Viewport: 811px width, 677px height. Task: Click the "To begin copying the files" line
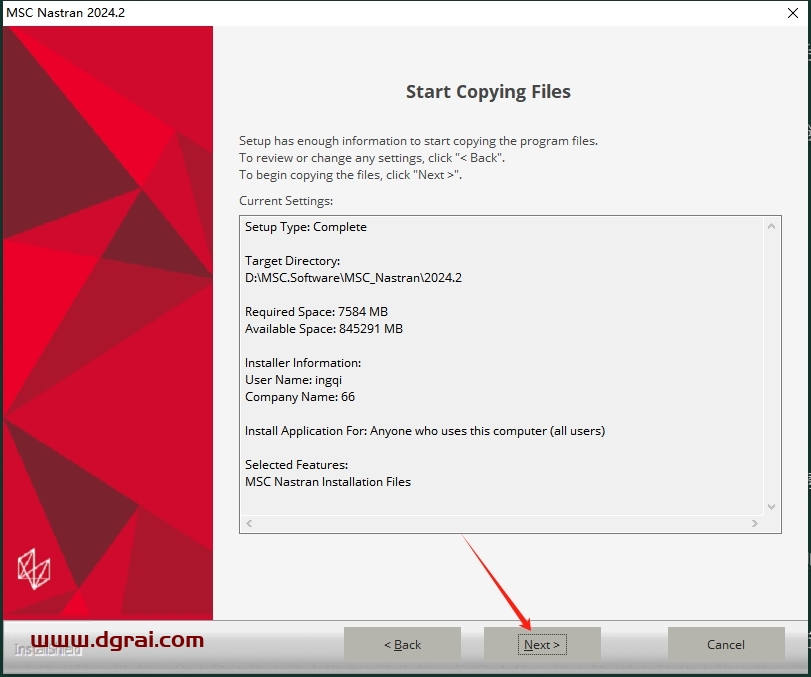(350, 175)
